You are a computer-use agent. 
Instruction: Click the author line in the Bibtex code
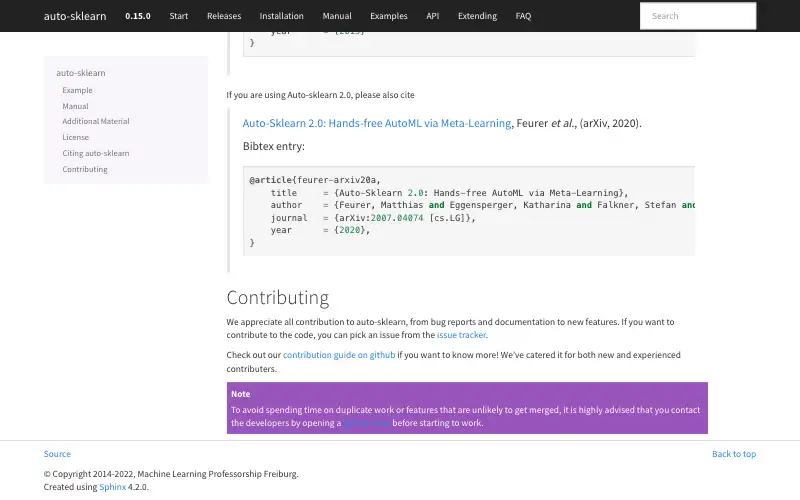click(483, 205)
